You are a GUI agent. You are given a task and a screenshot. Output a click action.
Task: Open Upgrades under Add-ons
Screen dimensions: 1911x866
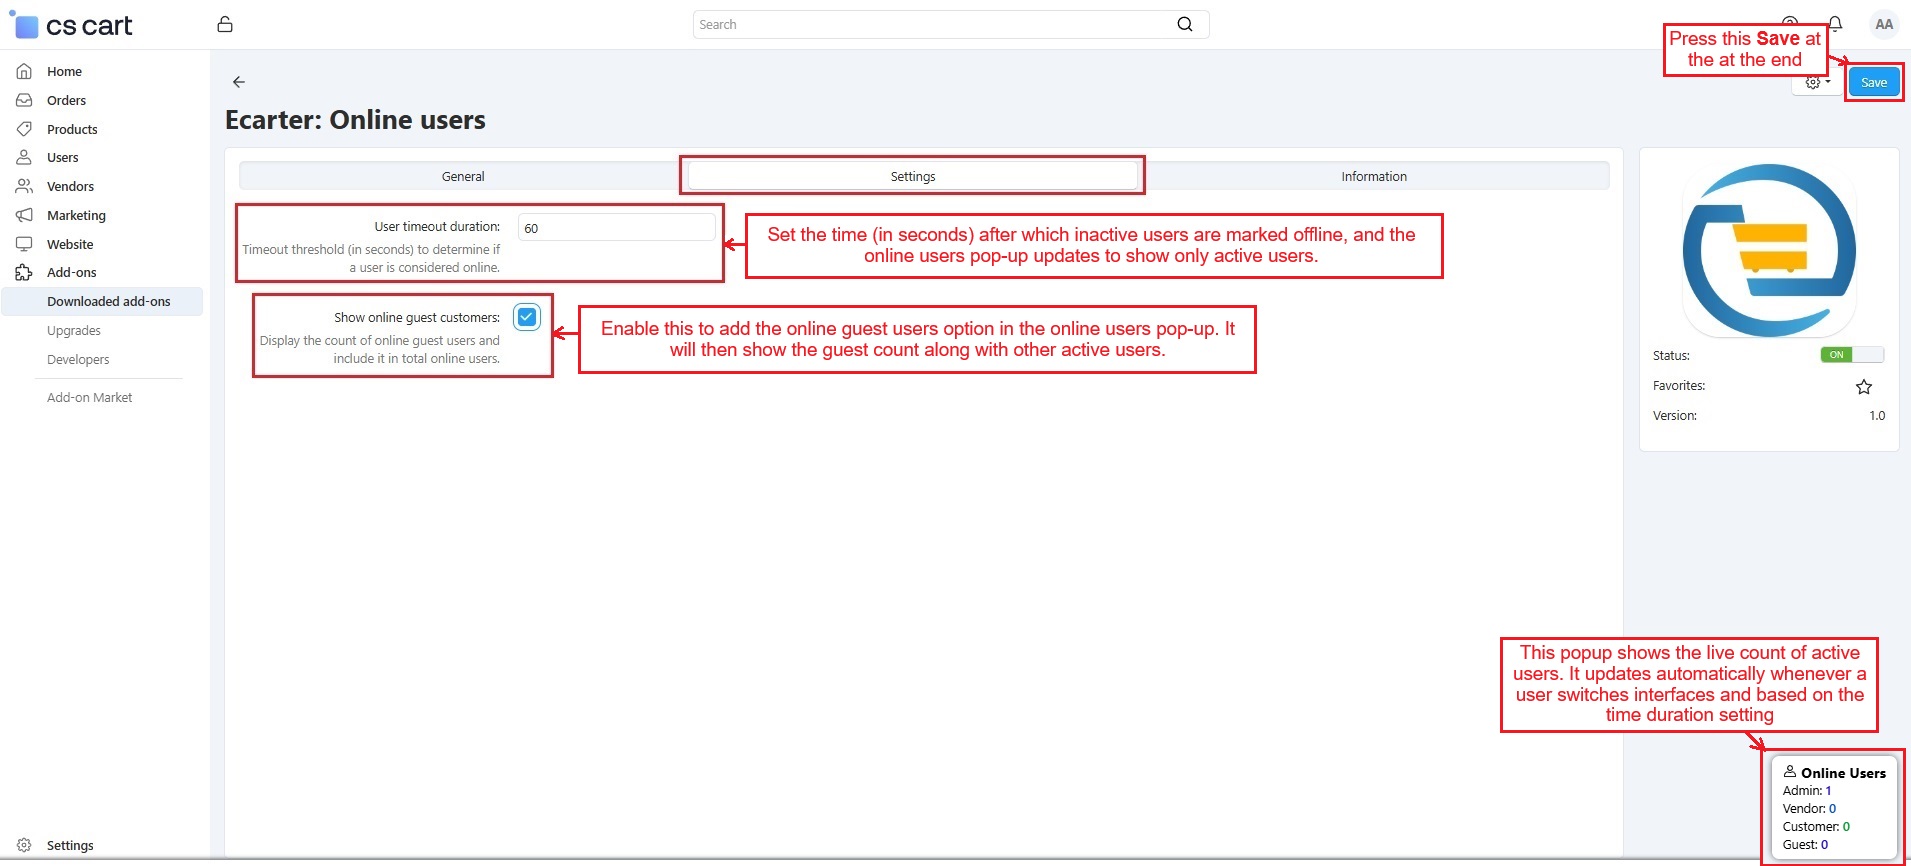74,330
